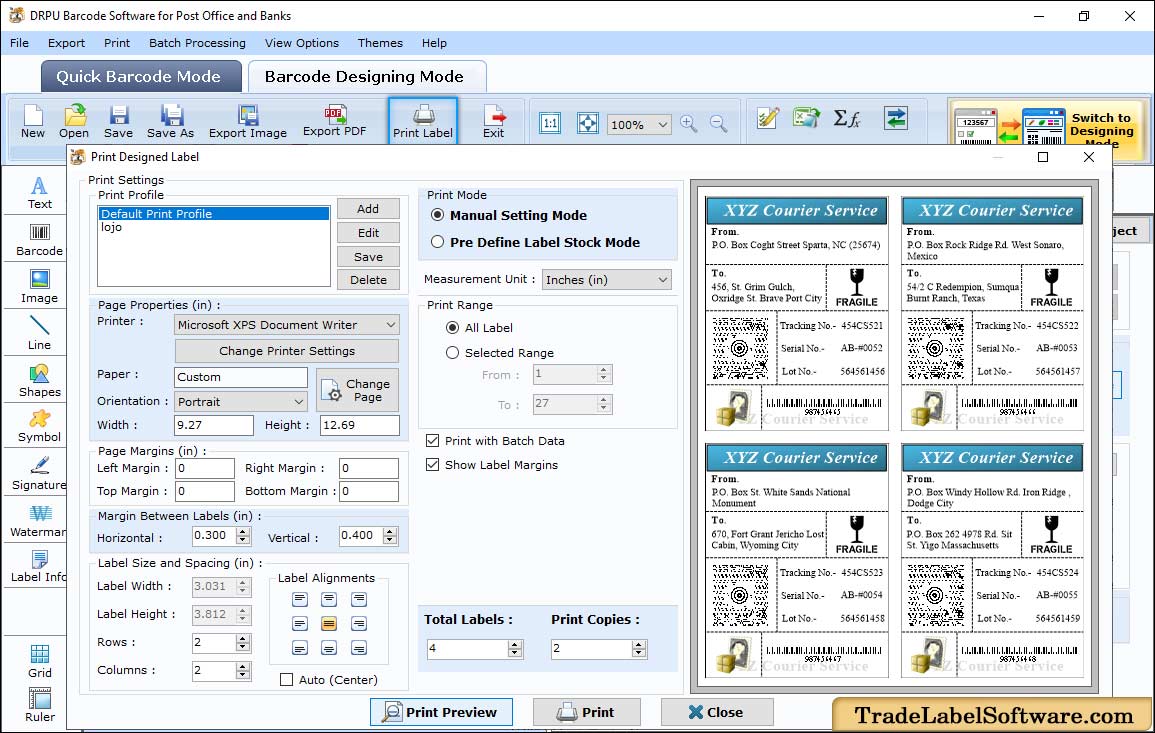
Task: Open the Measurement Unit dropdown
Action: pyautogui.click(x=607, y=280)
